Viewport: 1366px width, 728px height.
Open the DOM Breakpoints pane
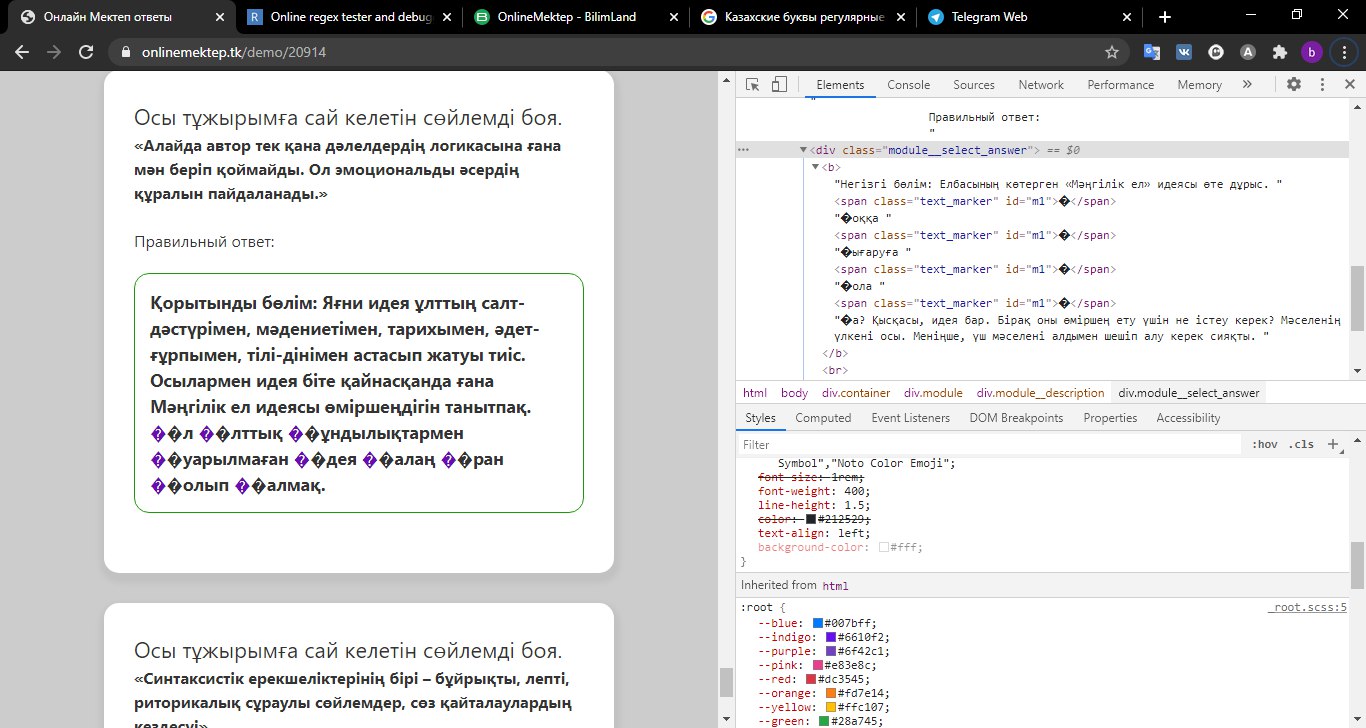pyautogui.click(x=1016, y=418)
